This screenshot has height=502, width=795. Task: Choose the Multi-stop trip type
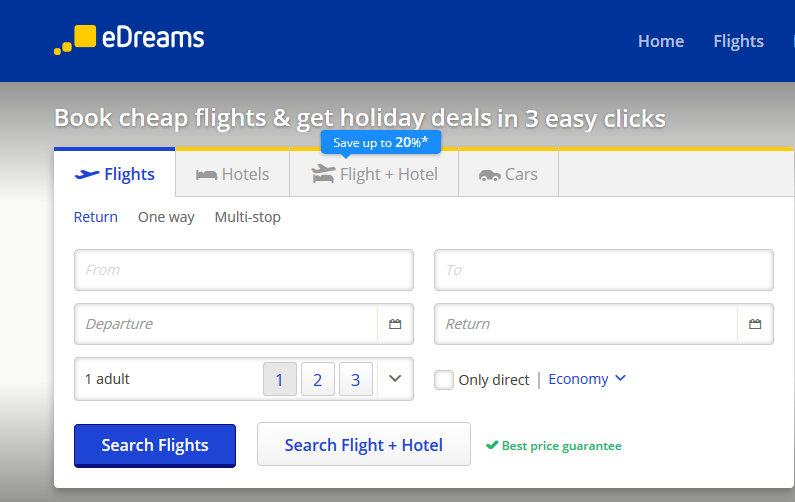coord(247,217)
